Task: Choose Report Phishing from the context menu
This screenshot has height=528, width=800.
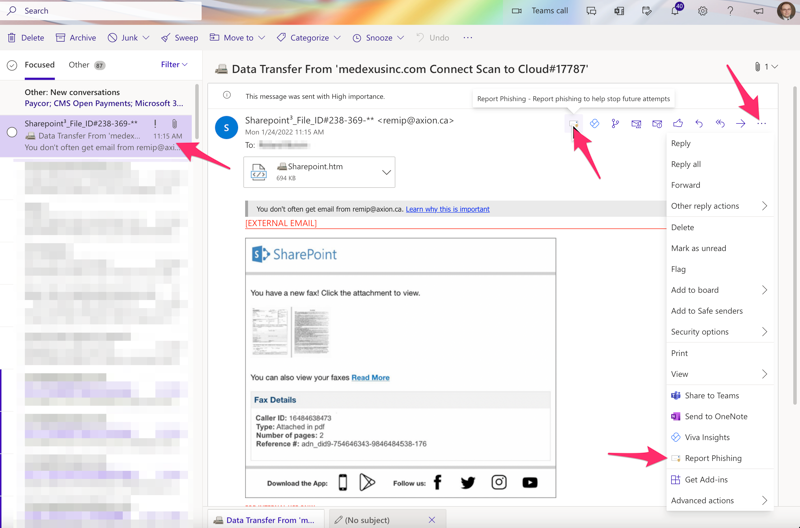Action: 712,458
